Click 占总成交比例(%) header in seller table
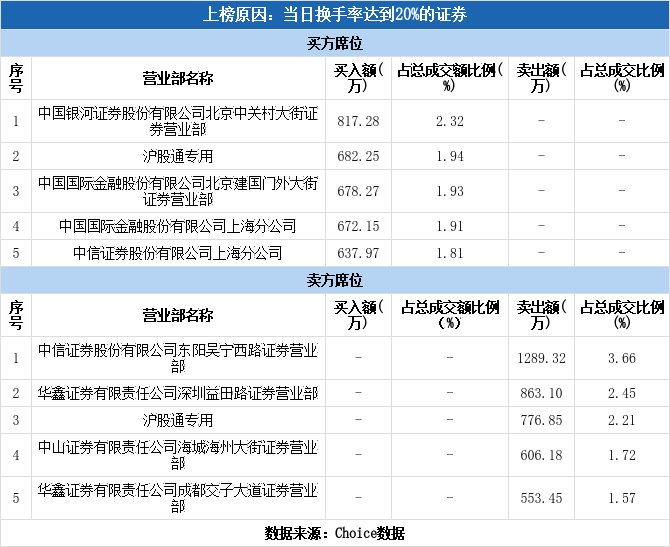The width and height of the screenshot is (670, 547). click(x=622, y=315)
